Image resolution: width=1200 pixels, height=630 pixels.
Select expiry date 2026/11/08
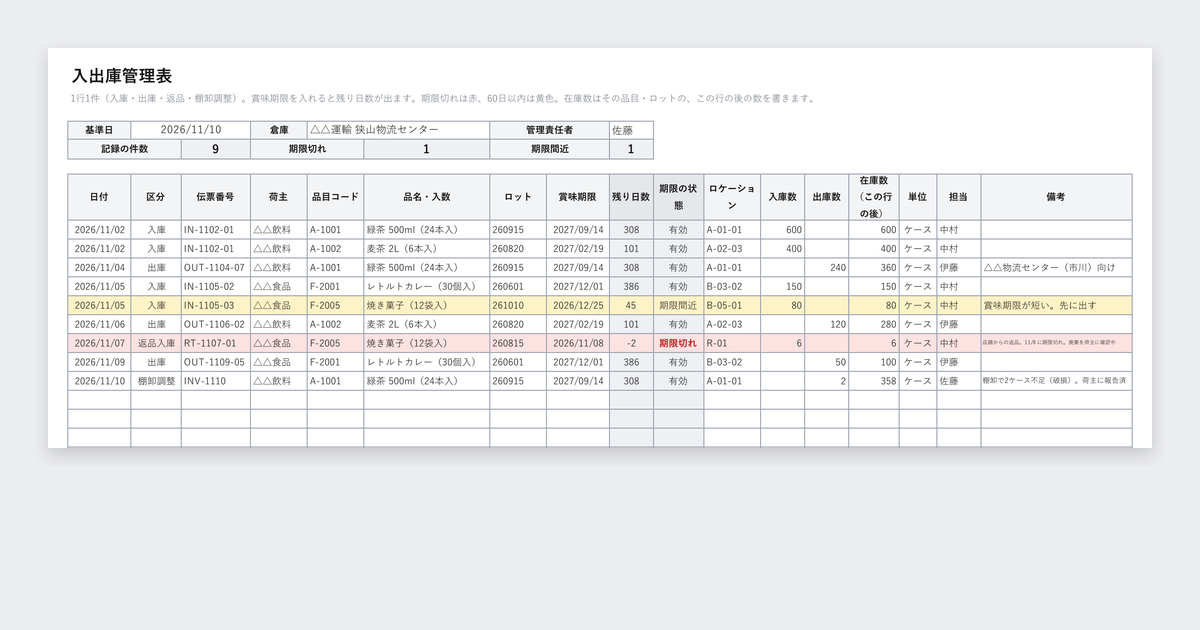tap(578, 344)
